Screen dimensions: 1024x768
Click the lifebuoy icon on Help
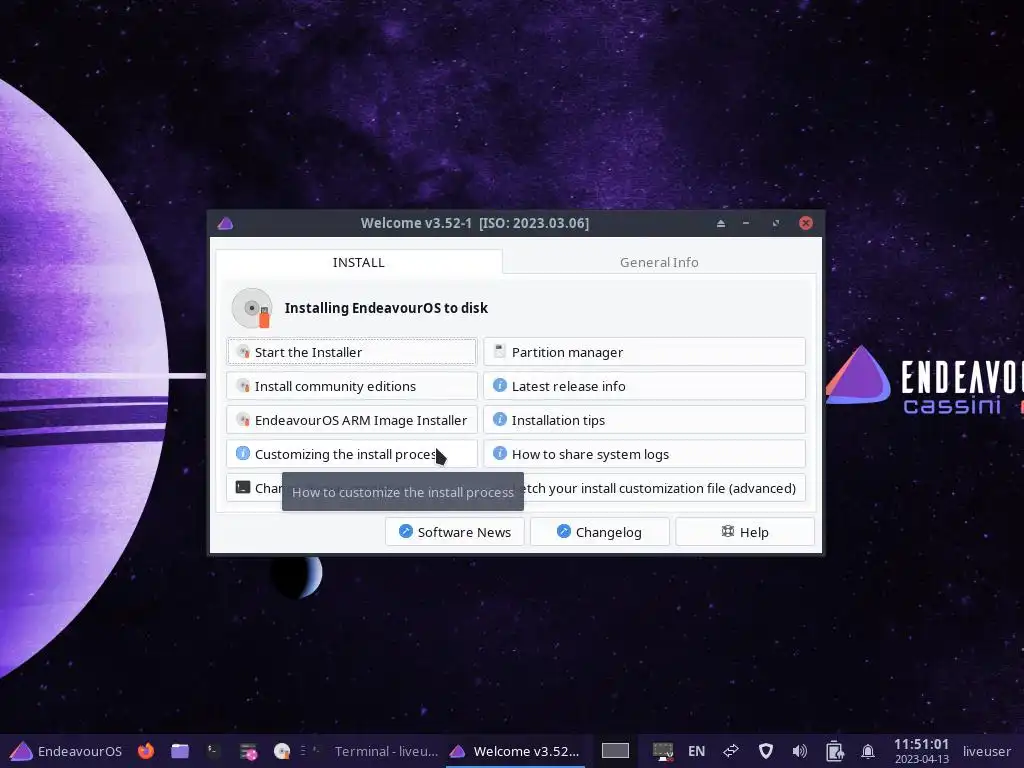[728, 532]
